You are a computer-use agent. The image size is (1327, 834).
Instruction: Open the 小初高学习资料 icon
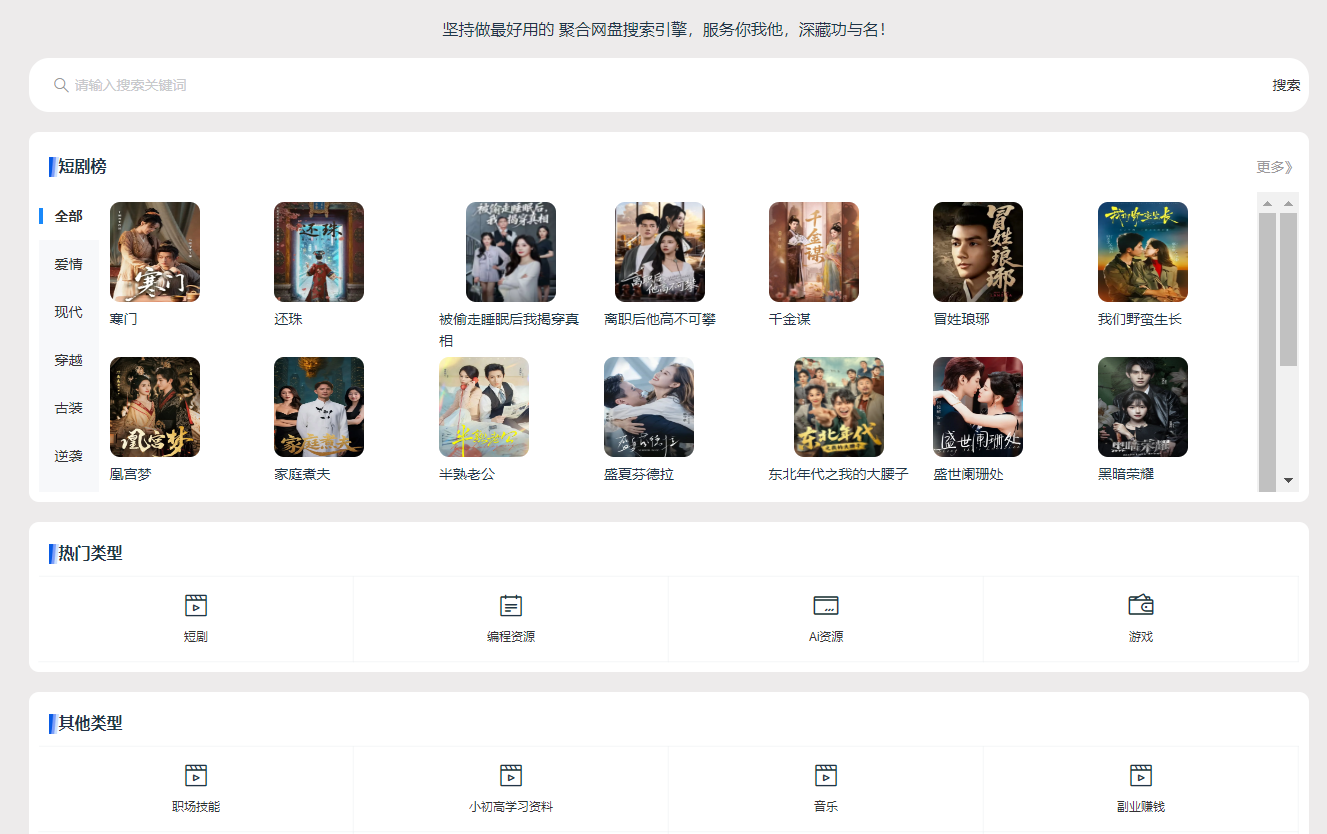[511, 775]
